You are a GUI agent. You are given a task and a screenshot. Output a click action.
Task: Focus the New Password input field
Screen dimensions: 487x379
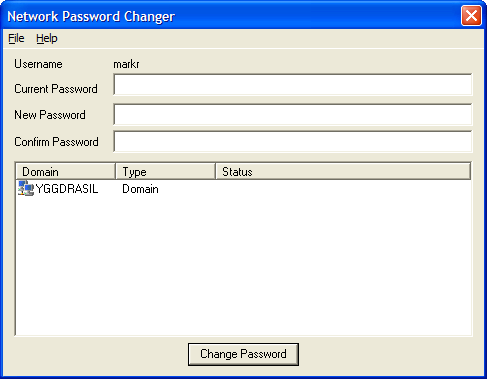[293, 114]
